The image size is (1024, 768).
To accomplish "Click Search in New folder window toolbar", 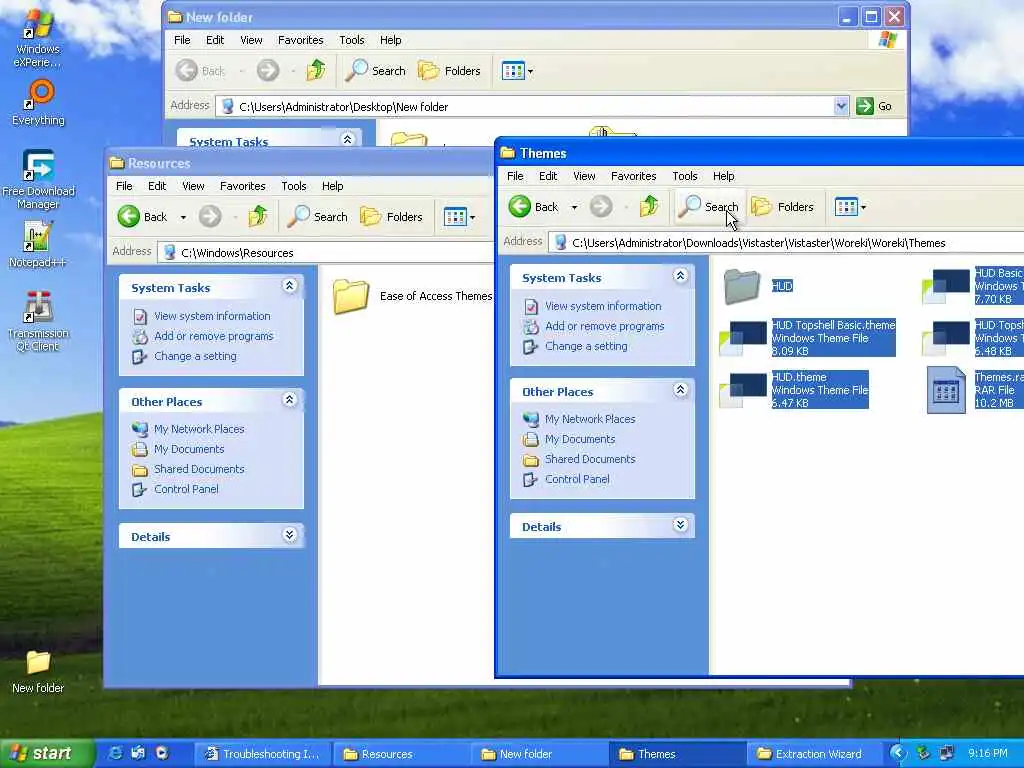I will (376, 71).
